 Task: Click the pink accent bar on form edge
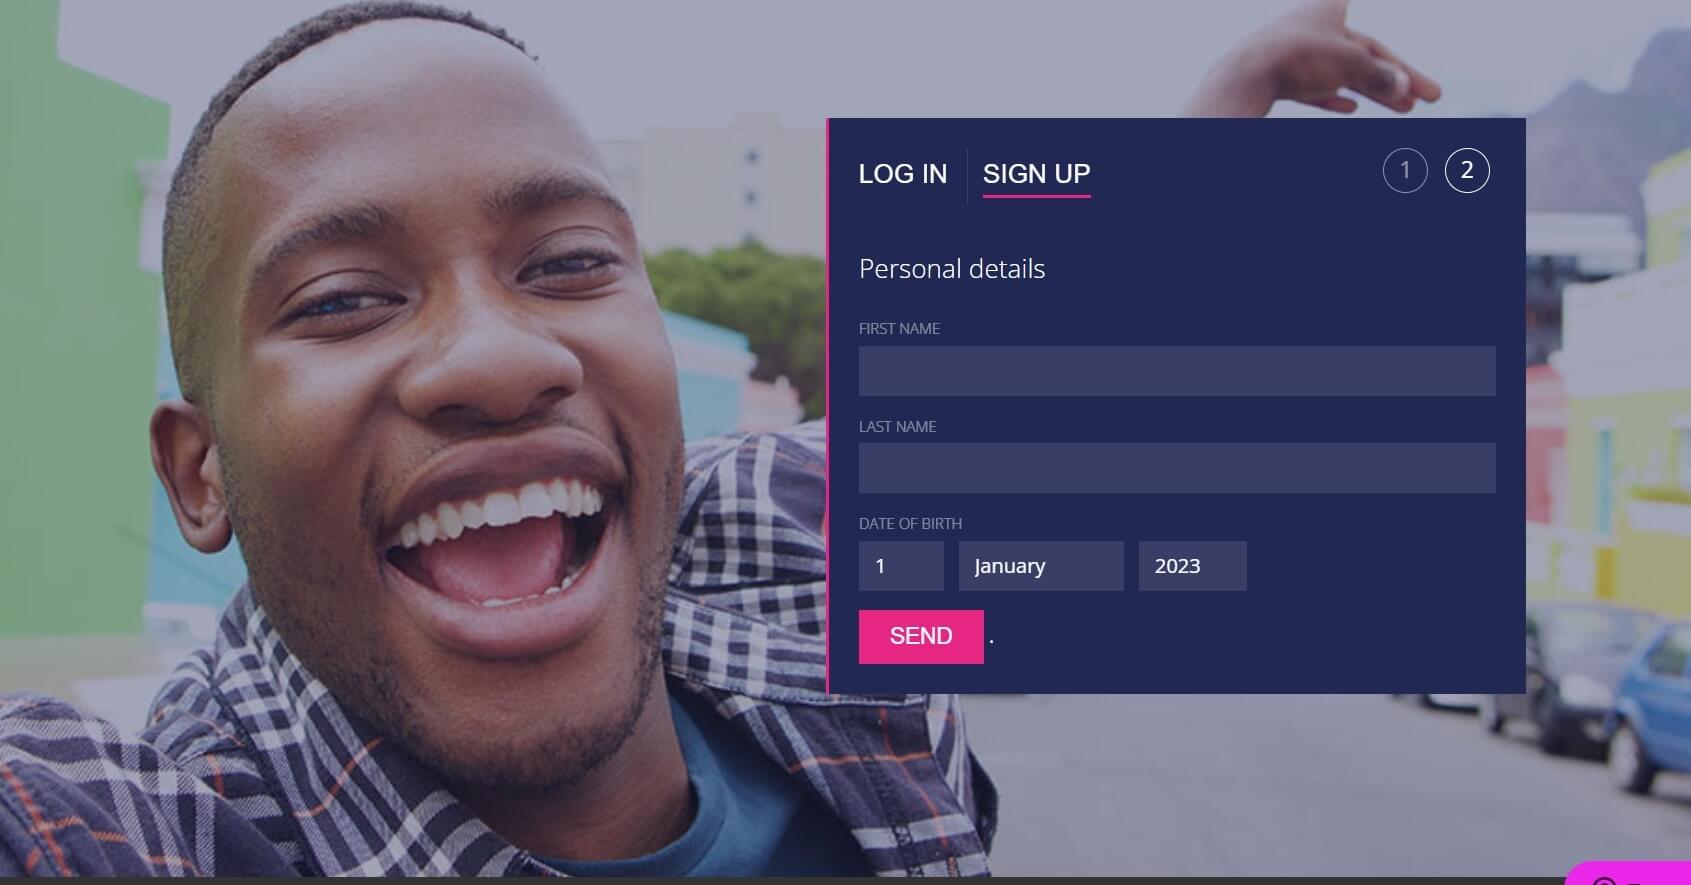[x=828, y=406]
